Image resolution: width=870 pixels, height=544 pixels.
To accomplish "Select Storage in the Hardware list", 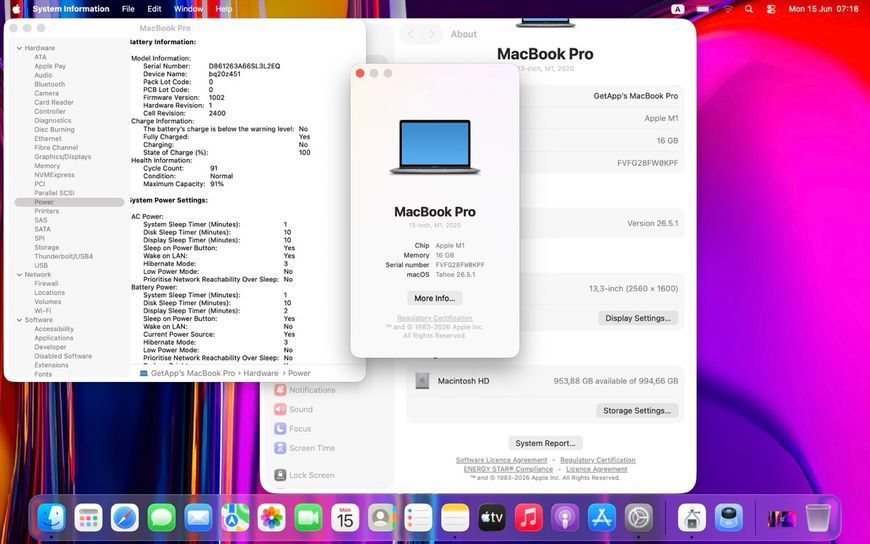I will pyautogui.click(x=47, y=248).
